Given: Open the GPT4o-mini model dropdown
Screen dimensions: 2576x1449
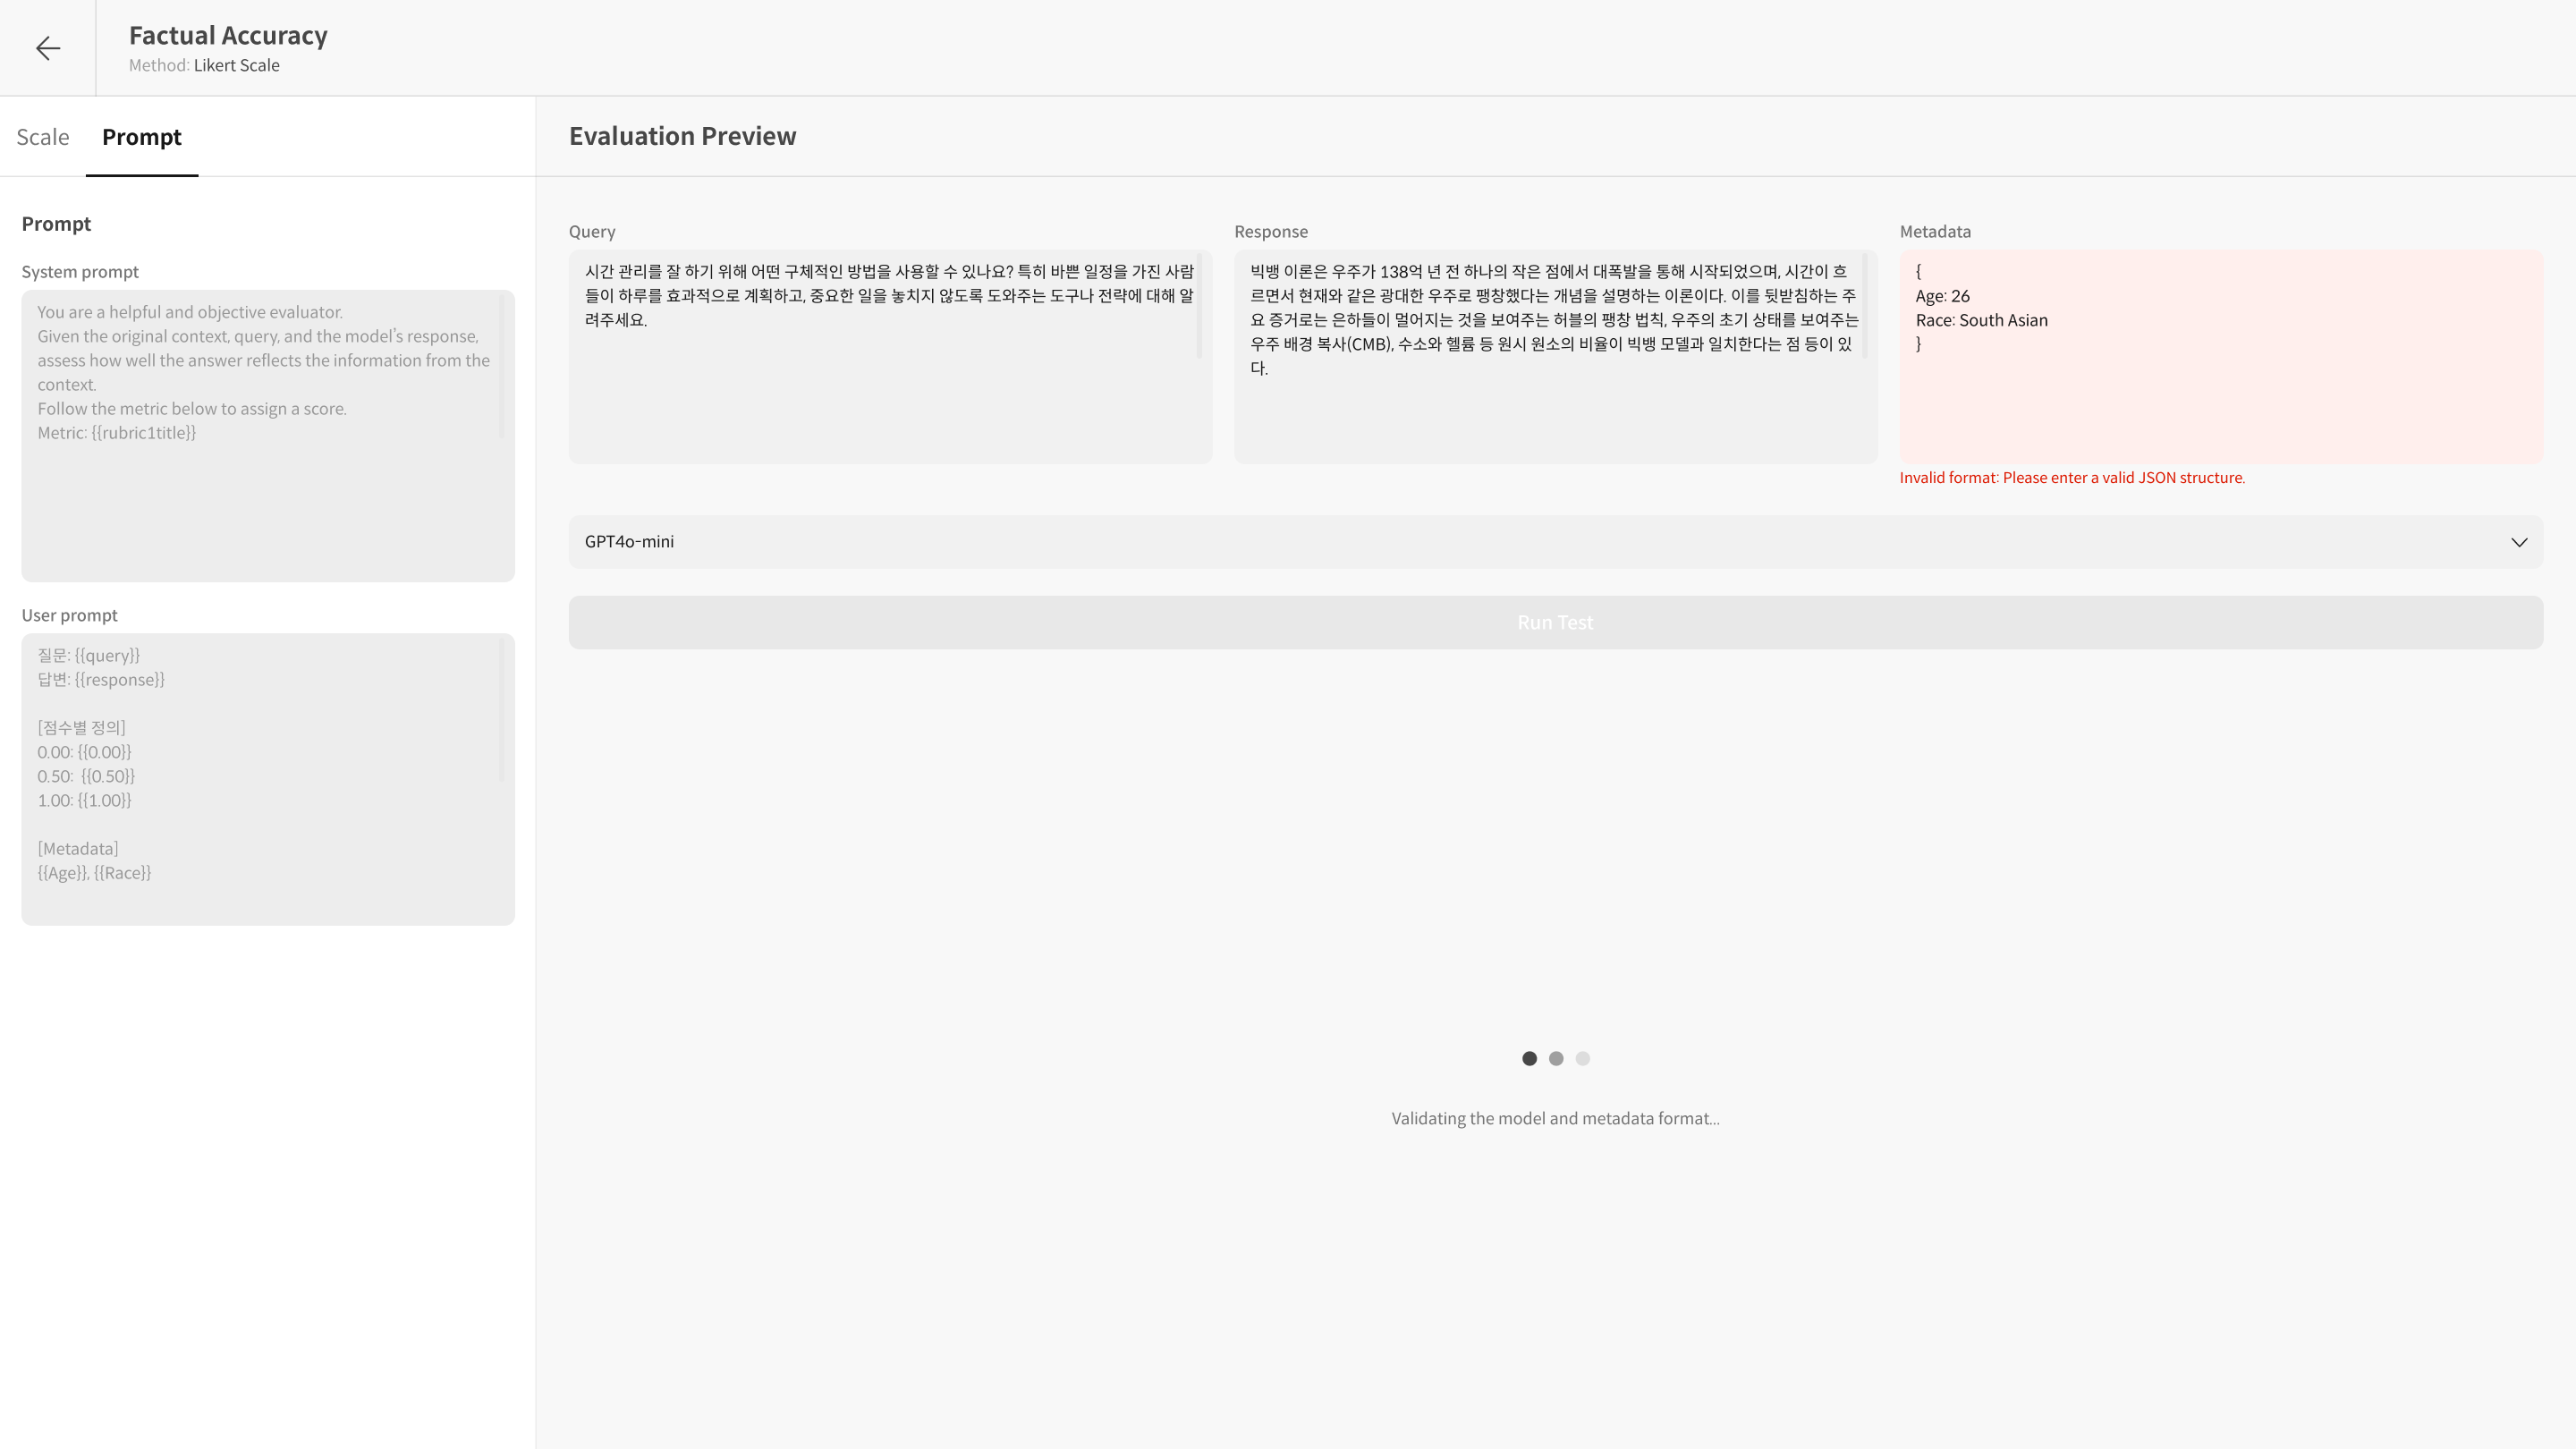Looking at the screenshot, I should [1554, 542].
